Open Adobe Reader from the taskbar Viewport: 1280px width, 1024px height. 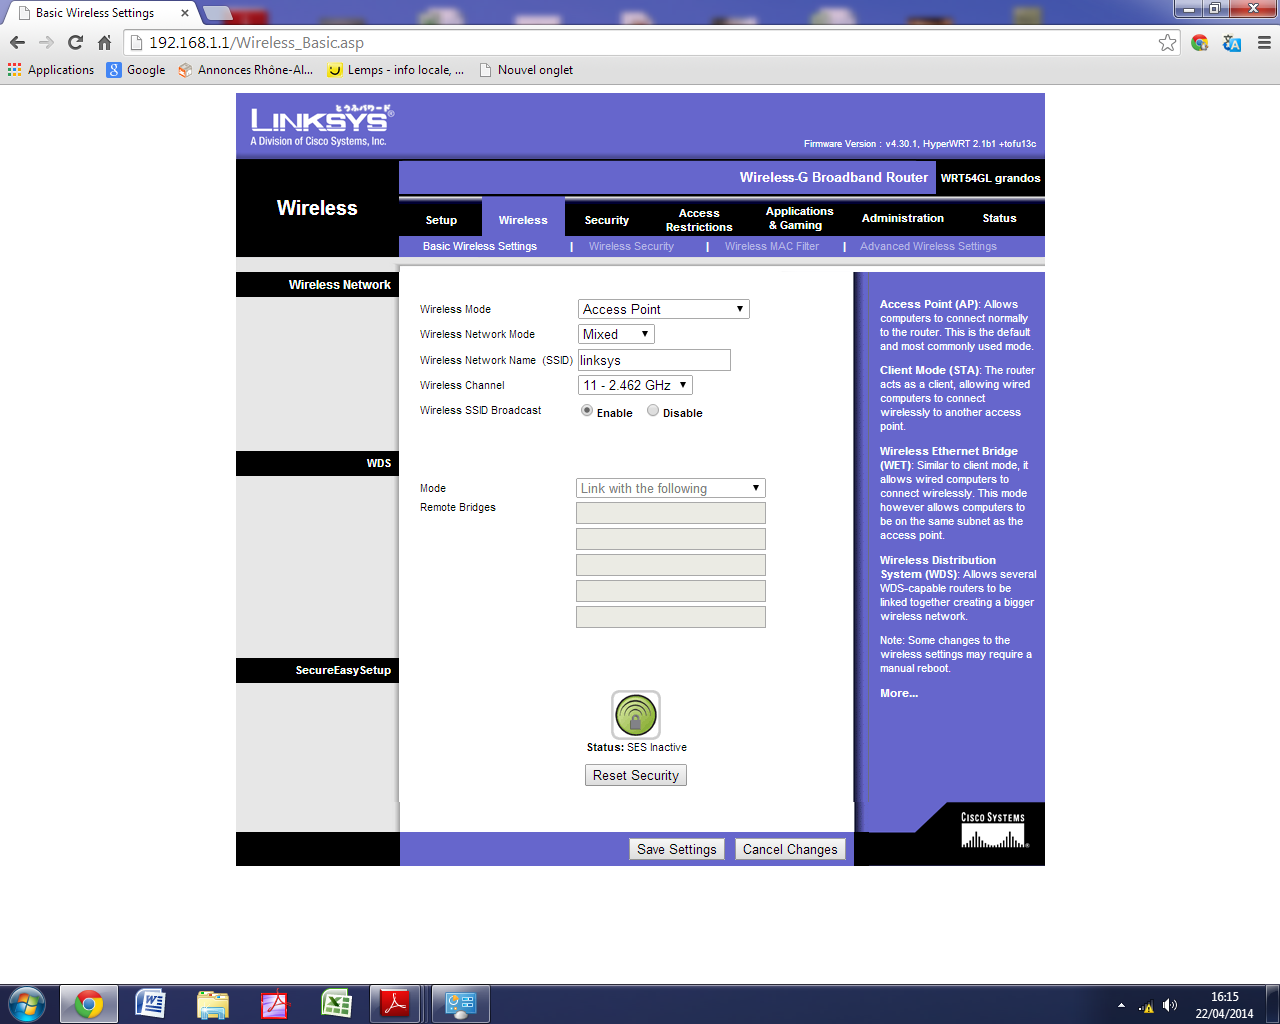396,1004
